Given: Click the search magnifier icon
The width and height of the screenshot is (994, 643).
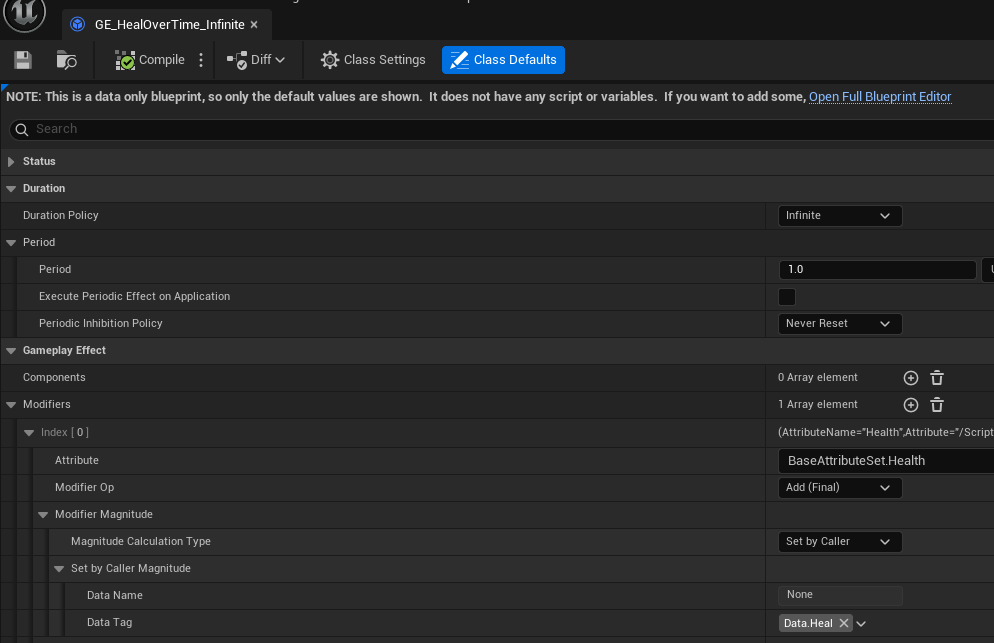Looking at the screenshot, I should click(x=22, y=129).
